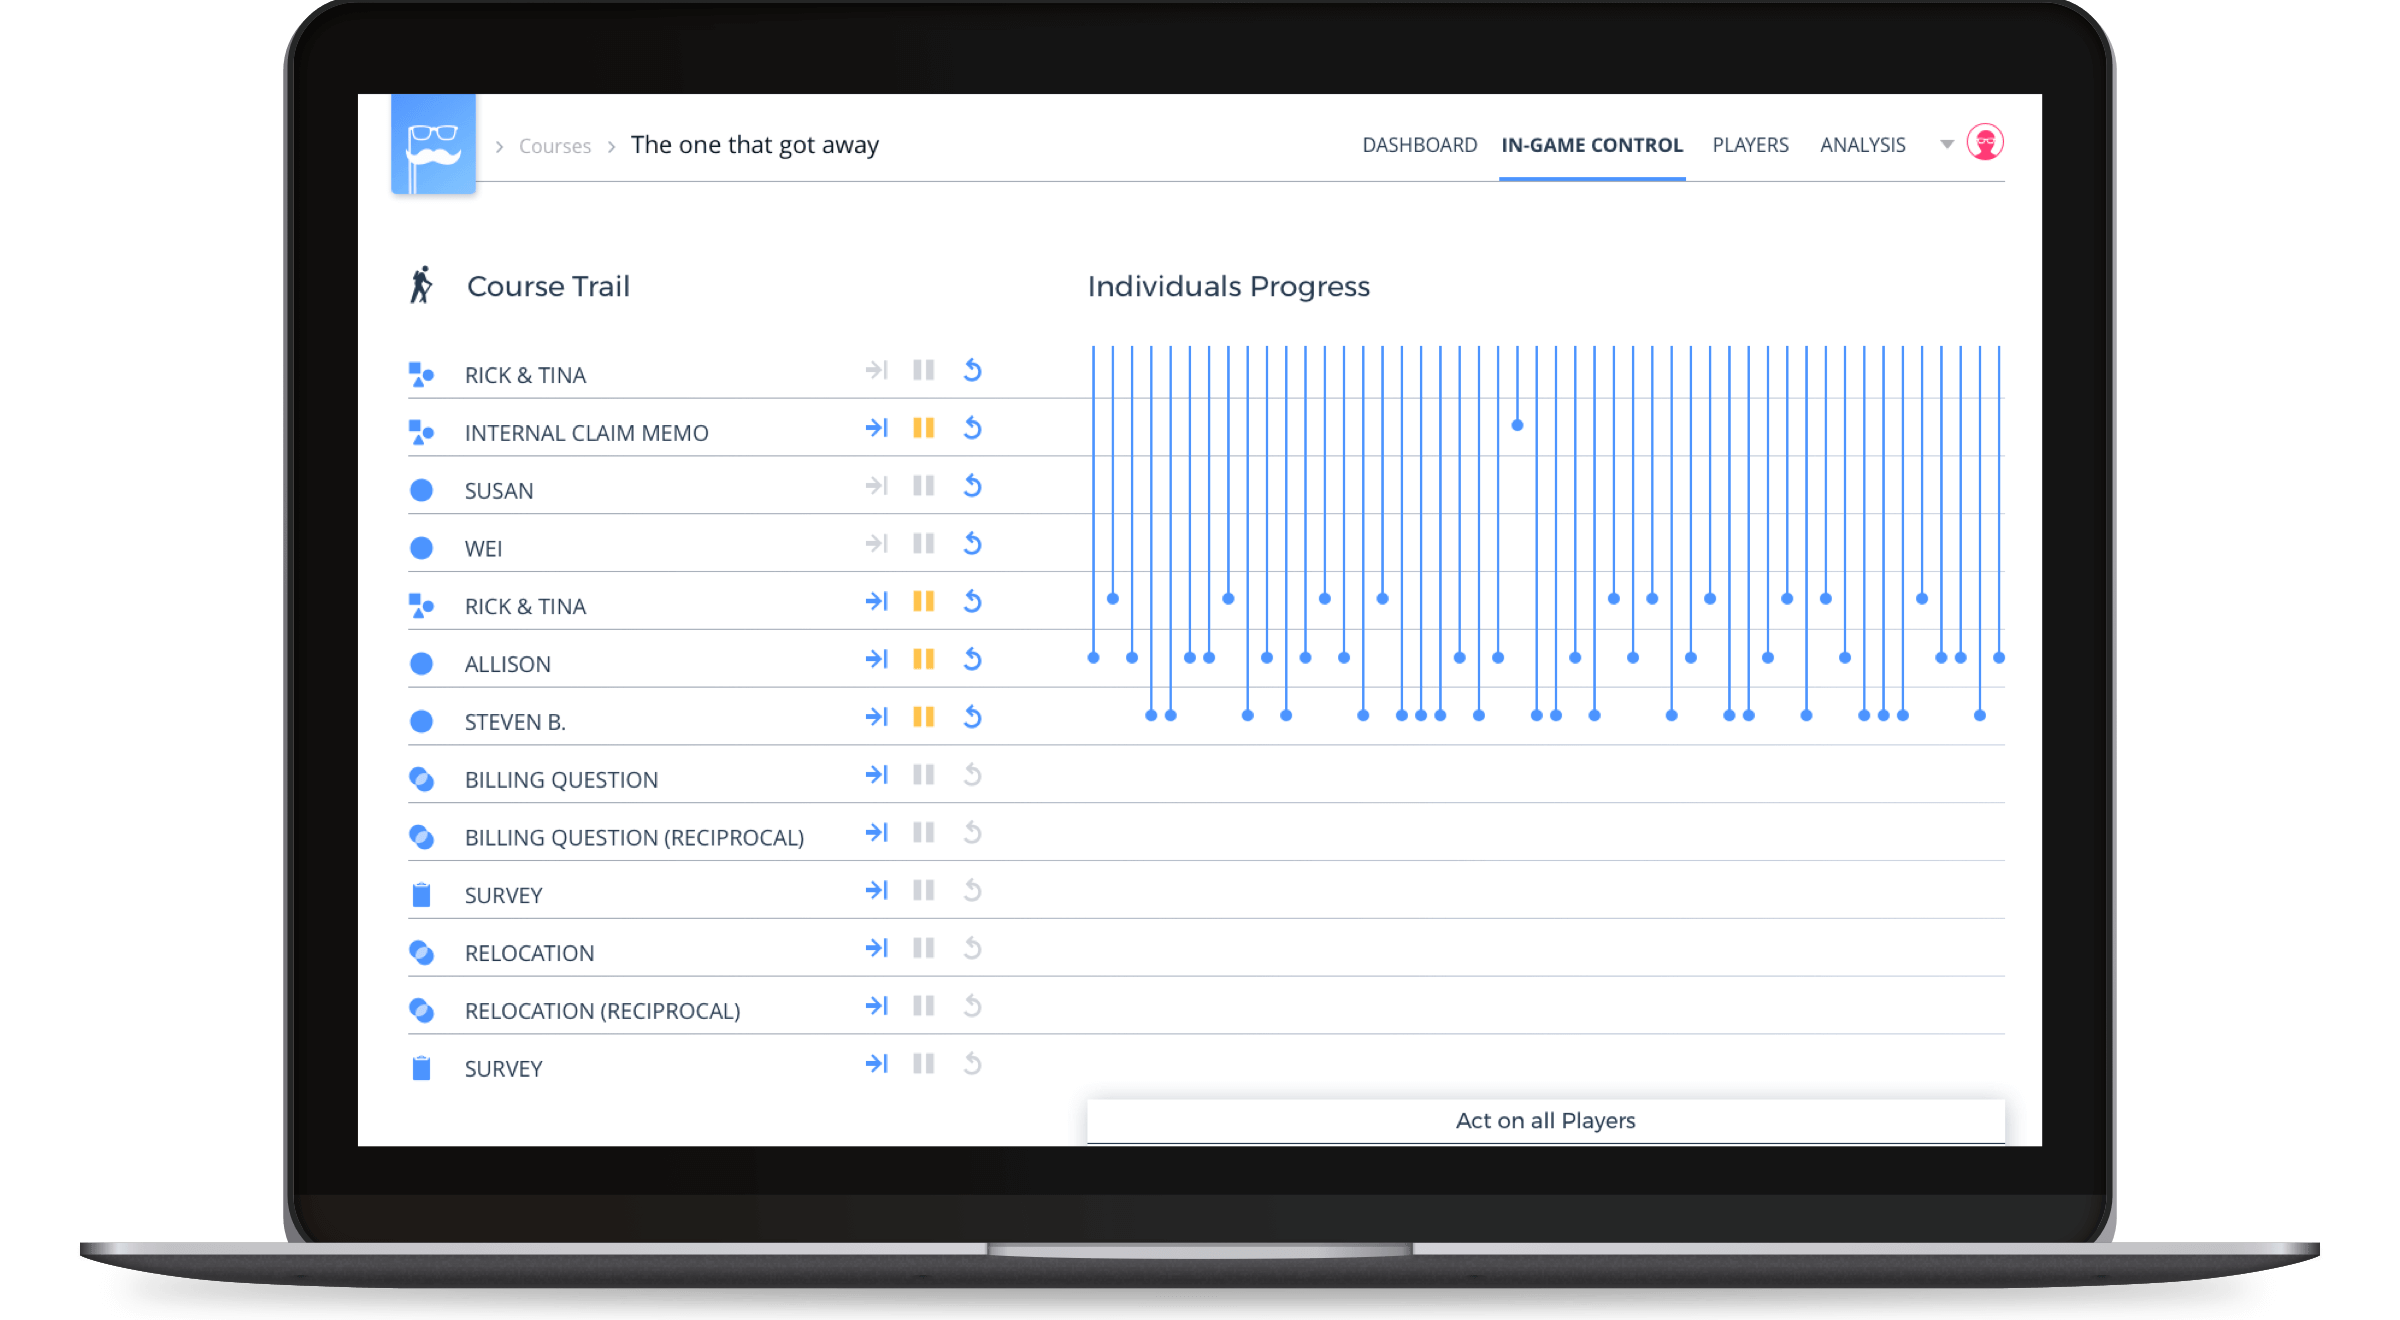This screenshot has height=1320, width=2400.
Task: Toggle the orange pause on Steven B.
Action: [923, 717]
